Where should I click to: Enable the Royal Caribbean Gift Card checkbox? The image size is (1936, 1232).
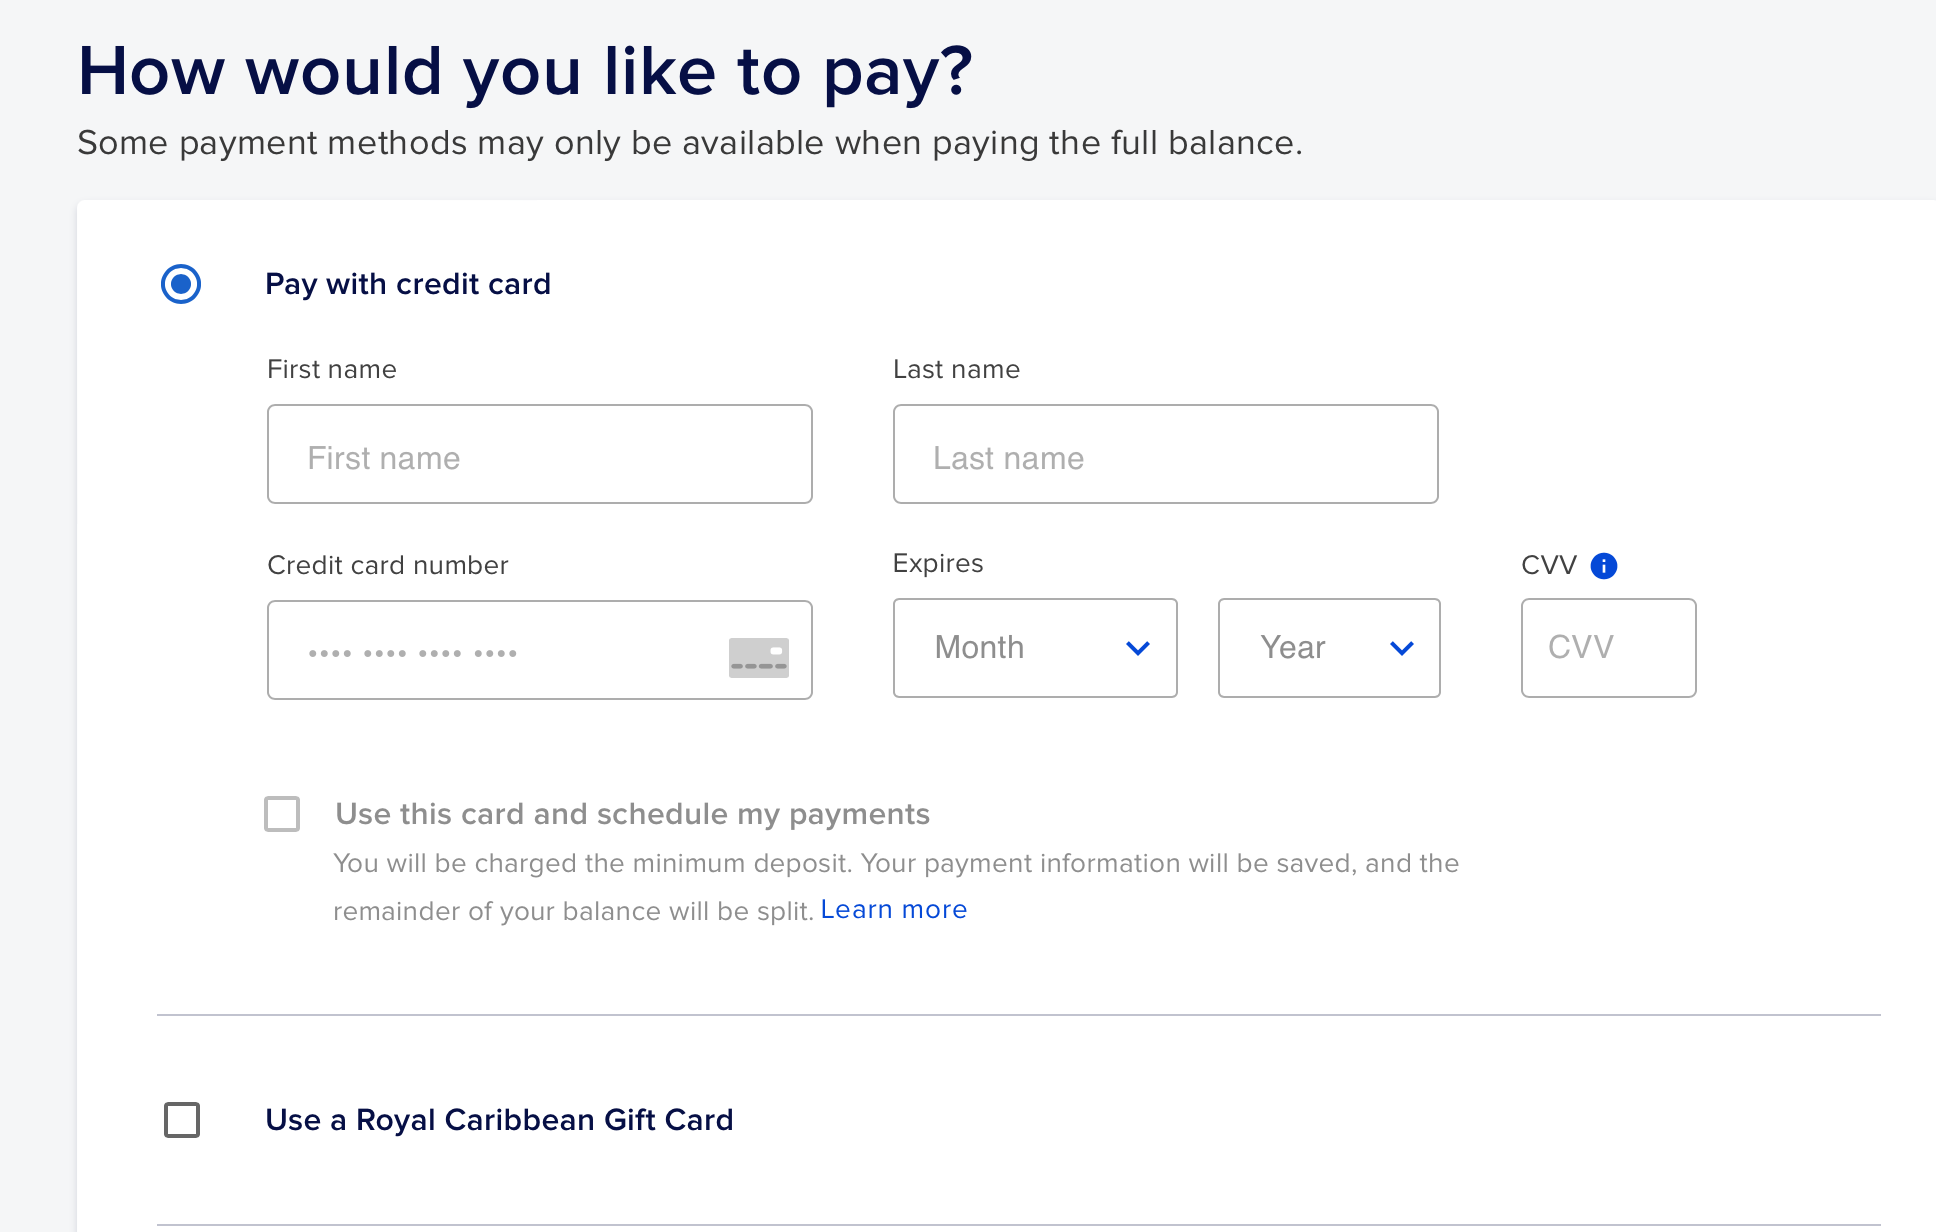pyautogui.click(x=182, y=1120)
